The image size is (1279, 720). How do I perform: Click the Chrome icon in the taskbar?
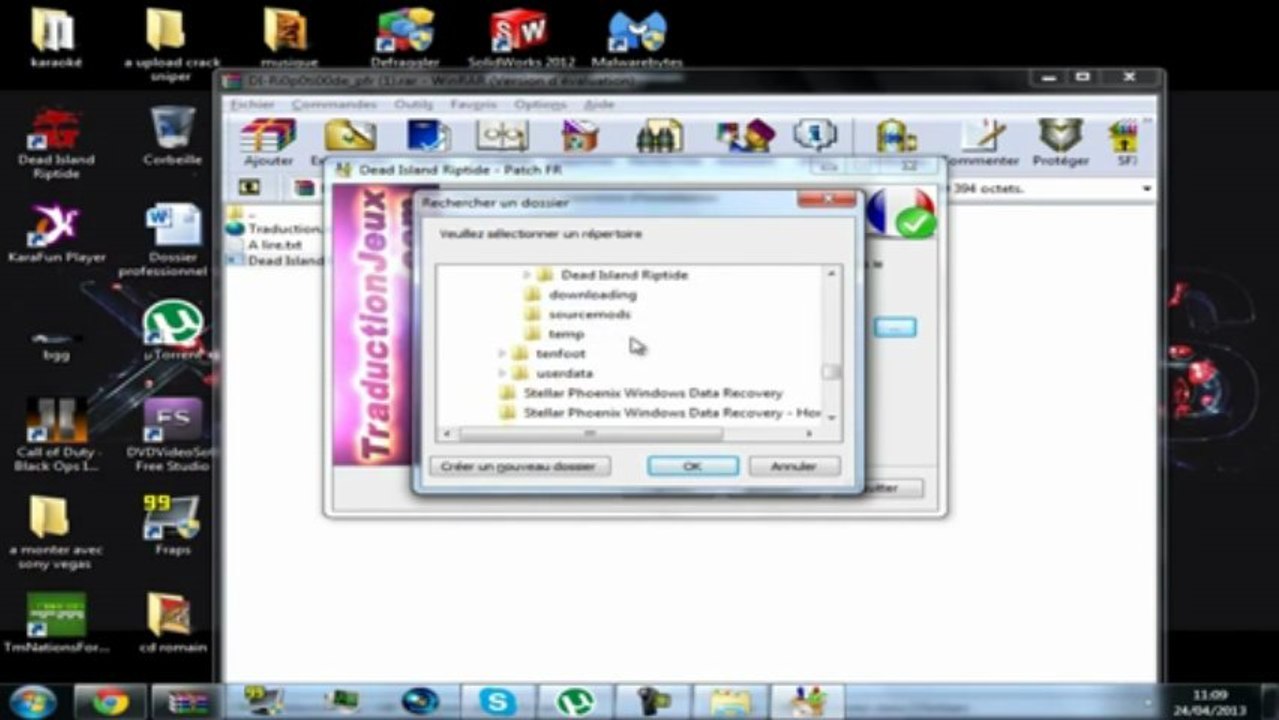pos(110,702)
